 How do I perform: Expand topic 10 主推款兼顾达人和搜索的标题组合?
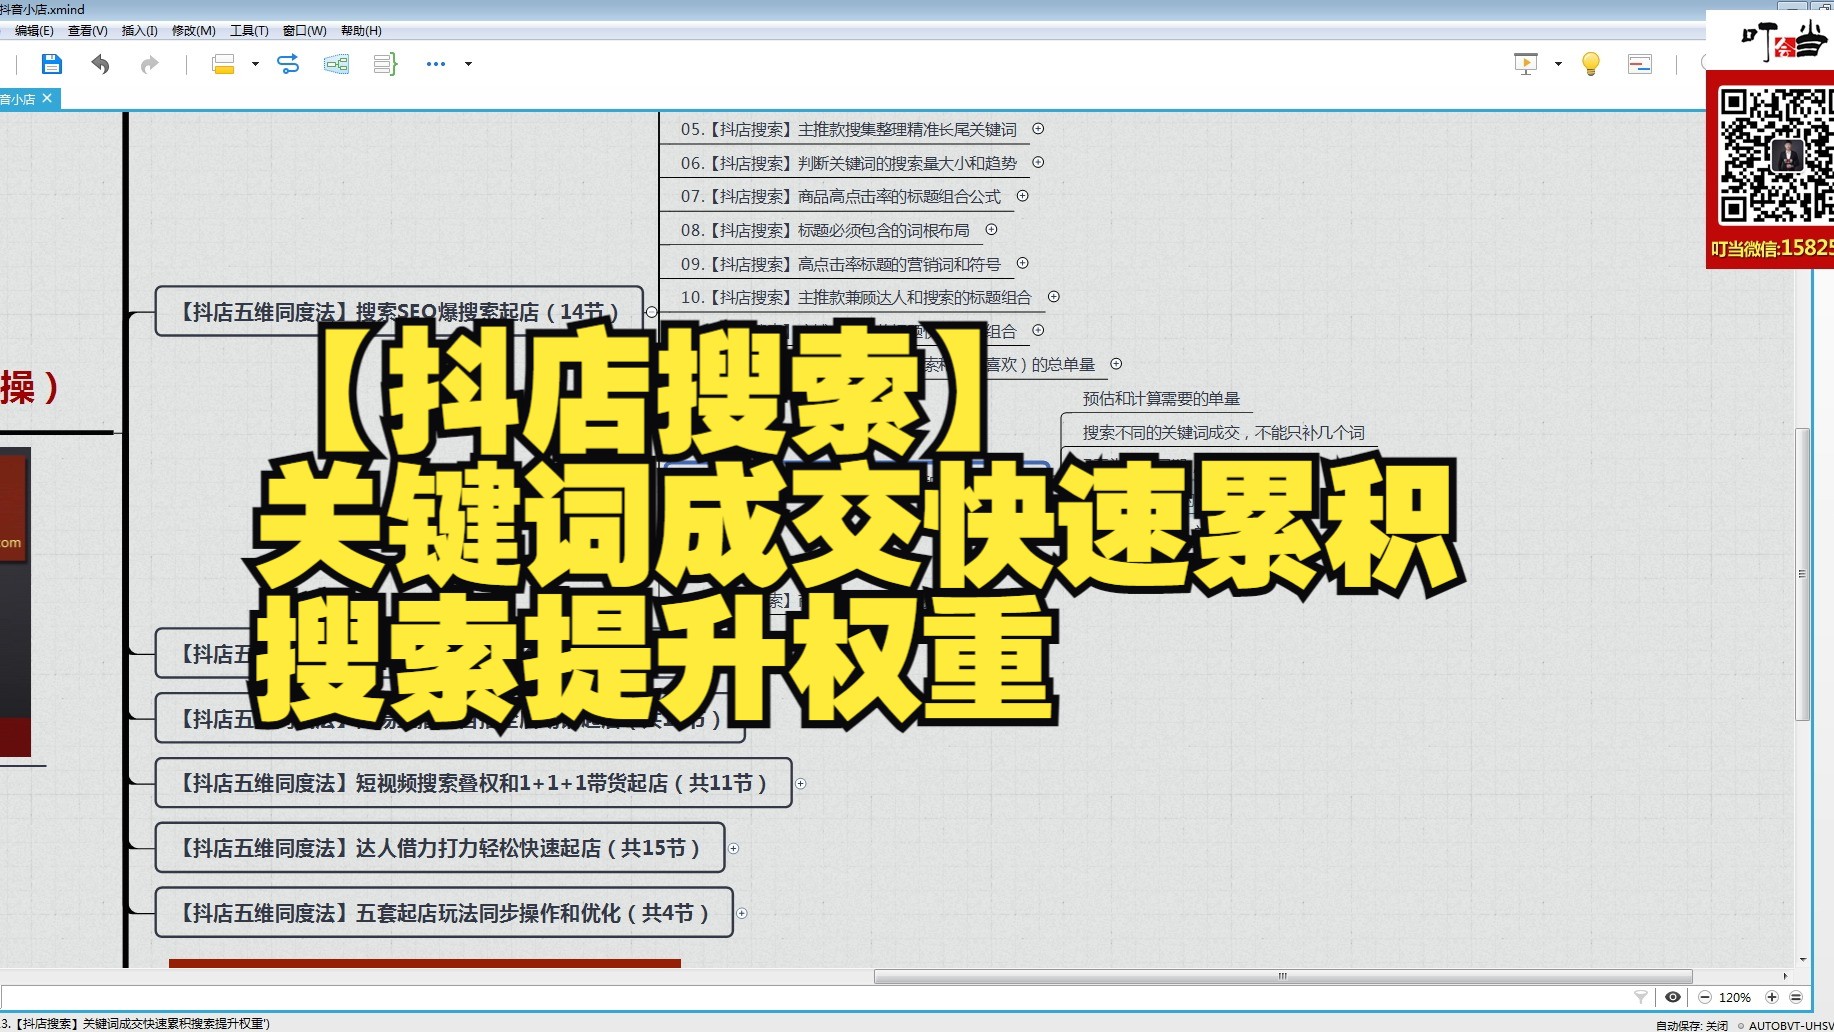(1053, 297)
